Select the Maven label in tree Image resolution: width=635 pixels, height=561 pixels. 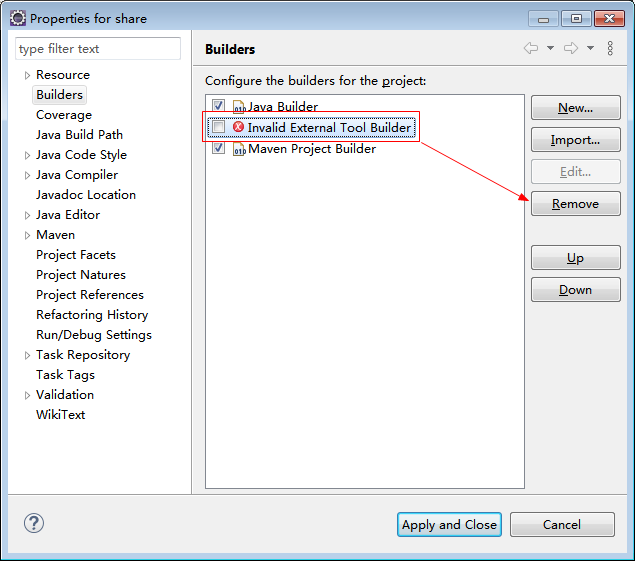55,235
